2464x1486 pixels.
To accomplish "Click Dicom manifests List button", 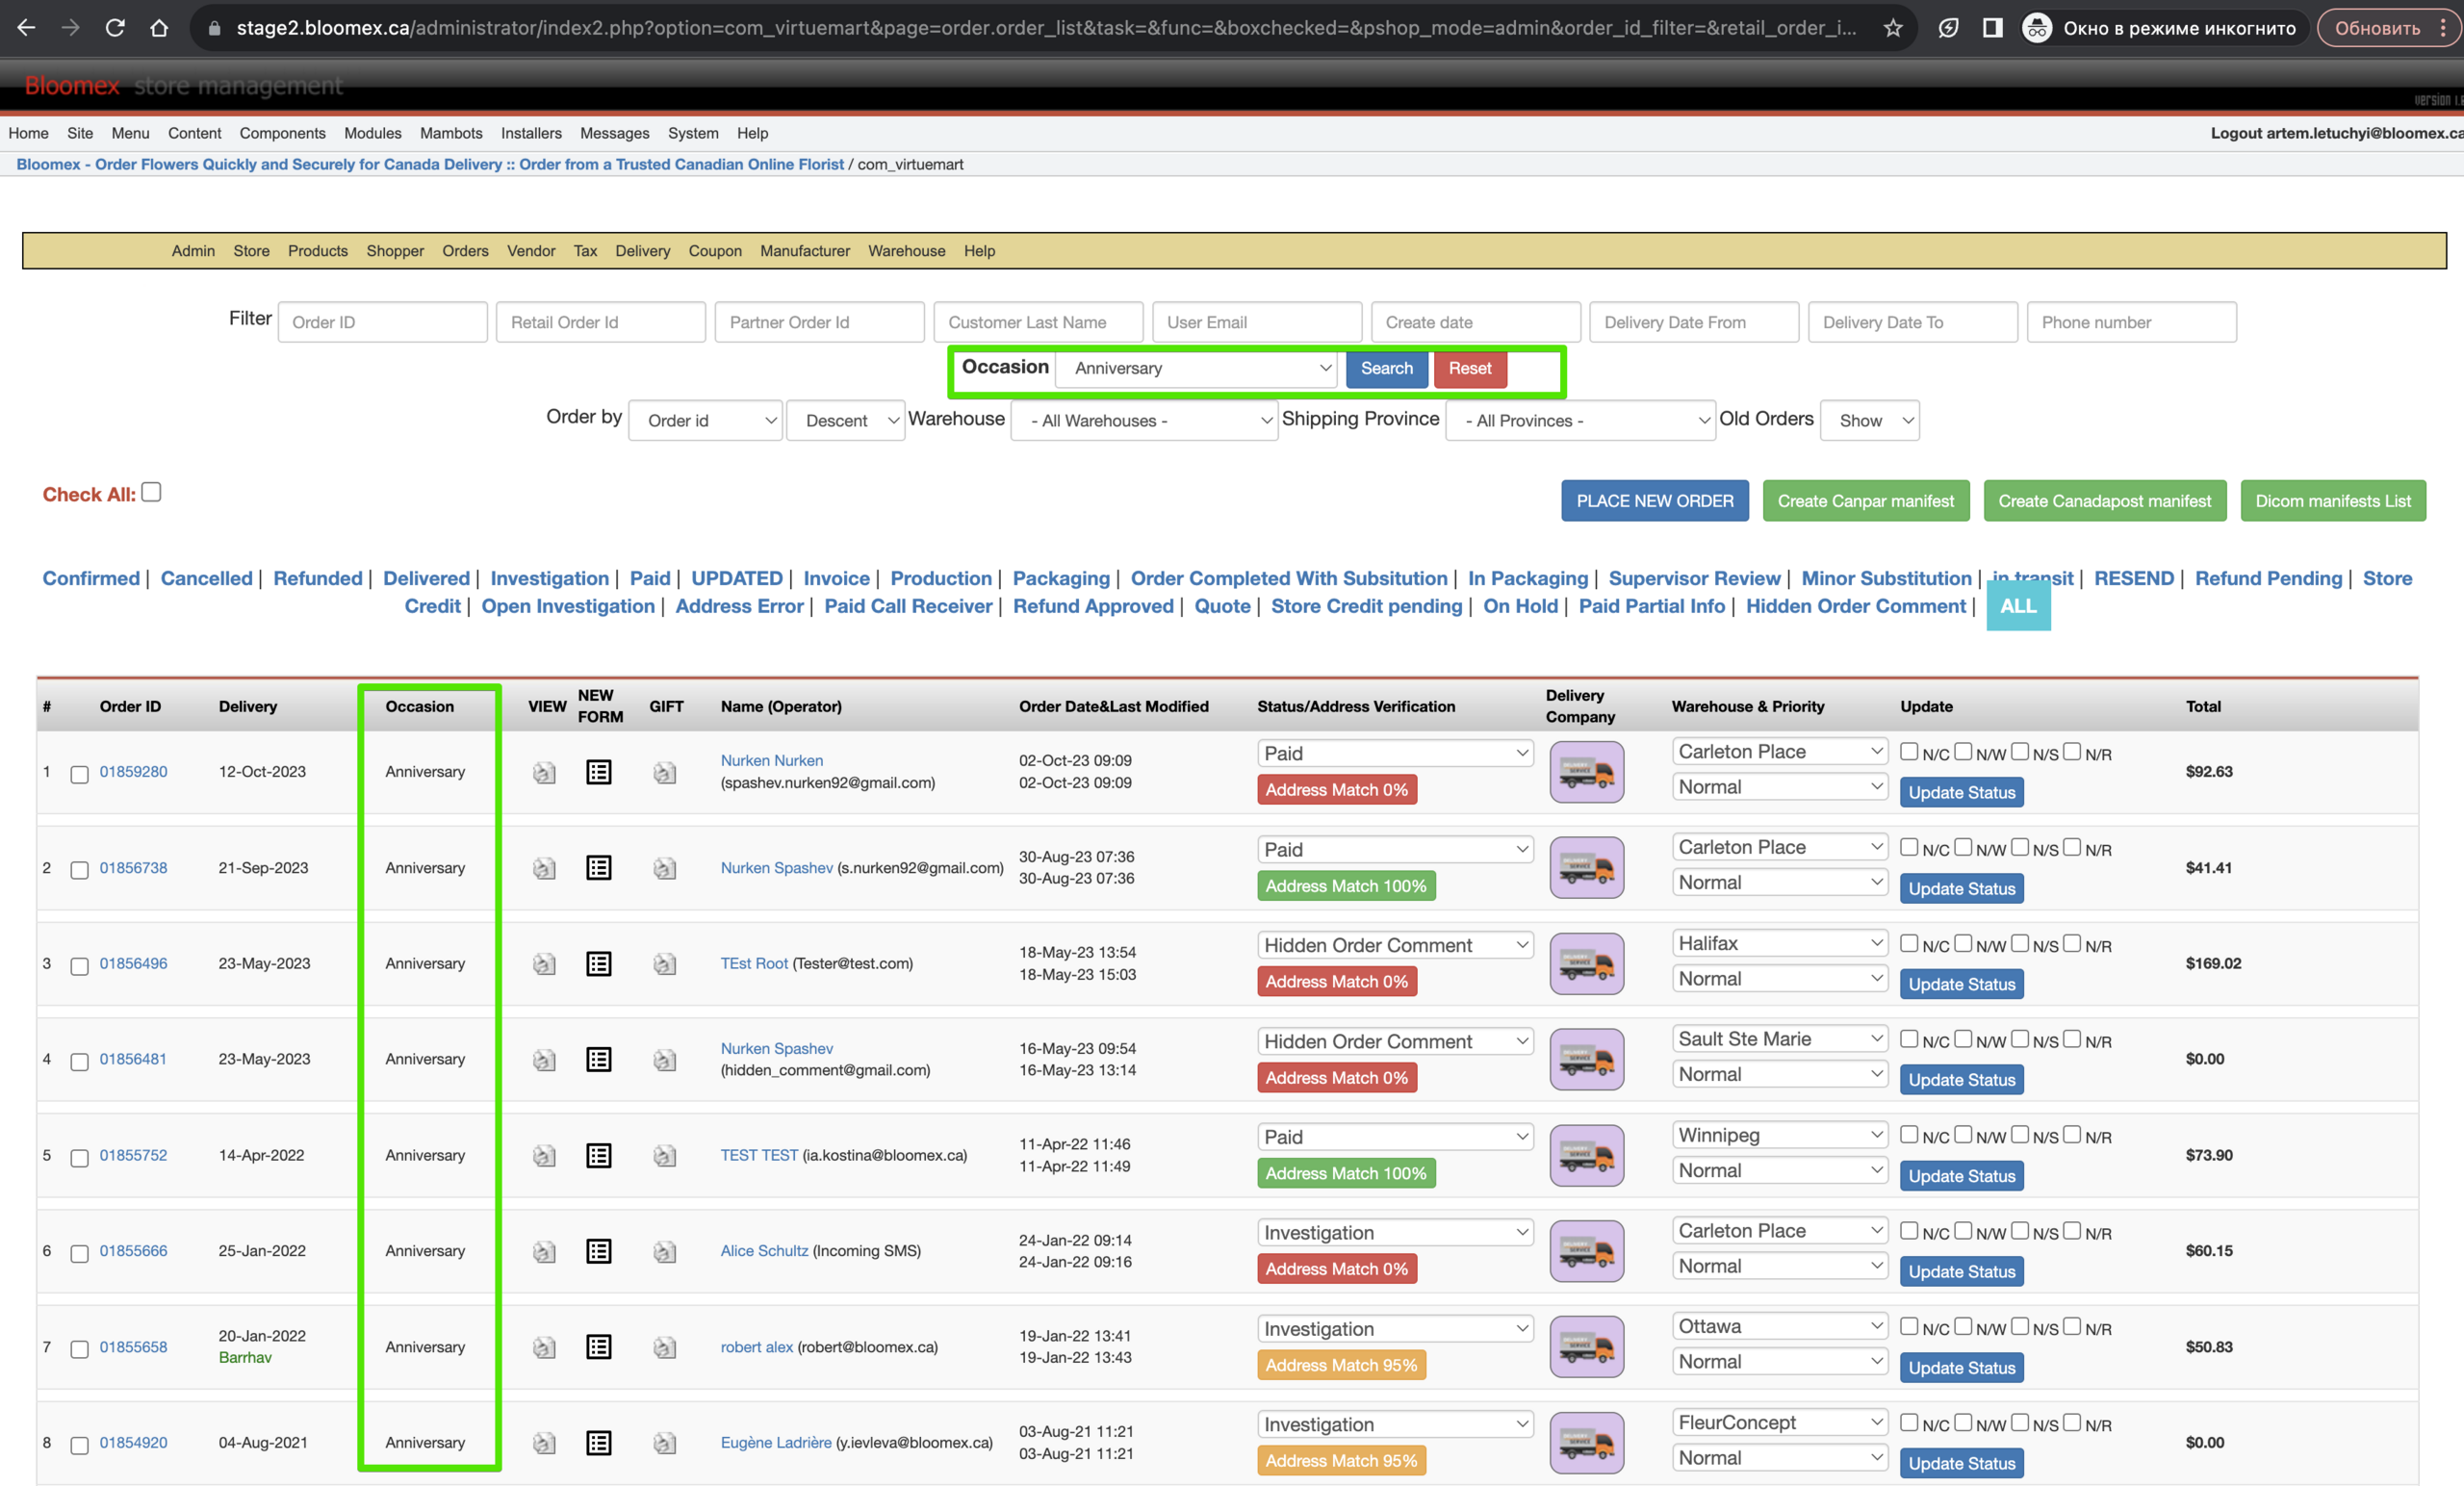I will (2332, 501).
